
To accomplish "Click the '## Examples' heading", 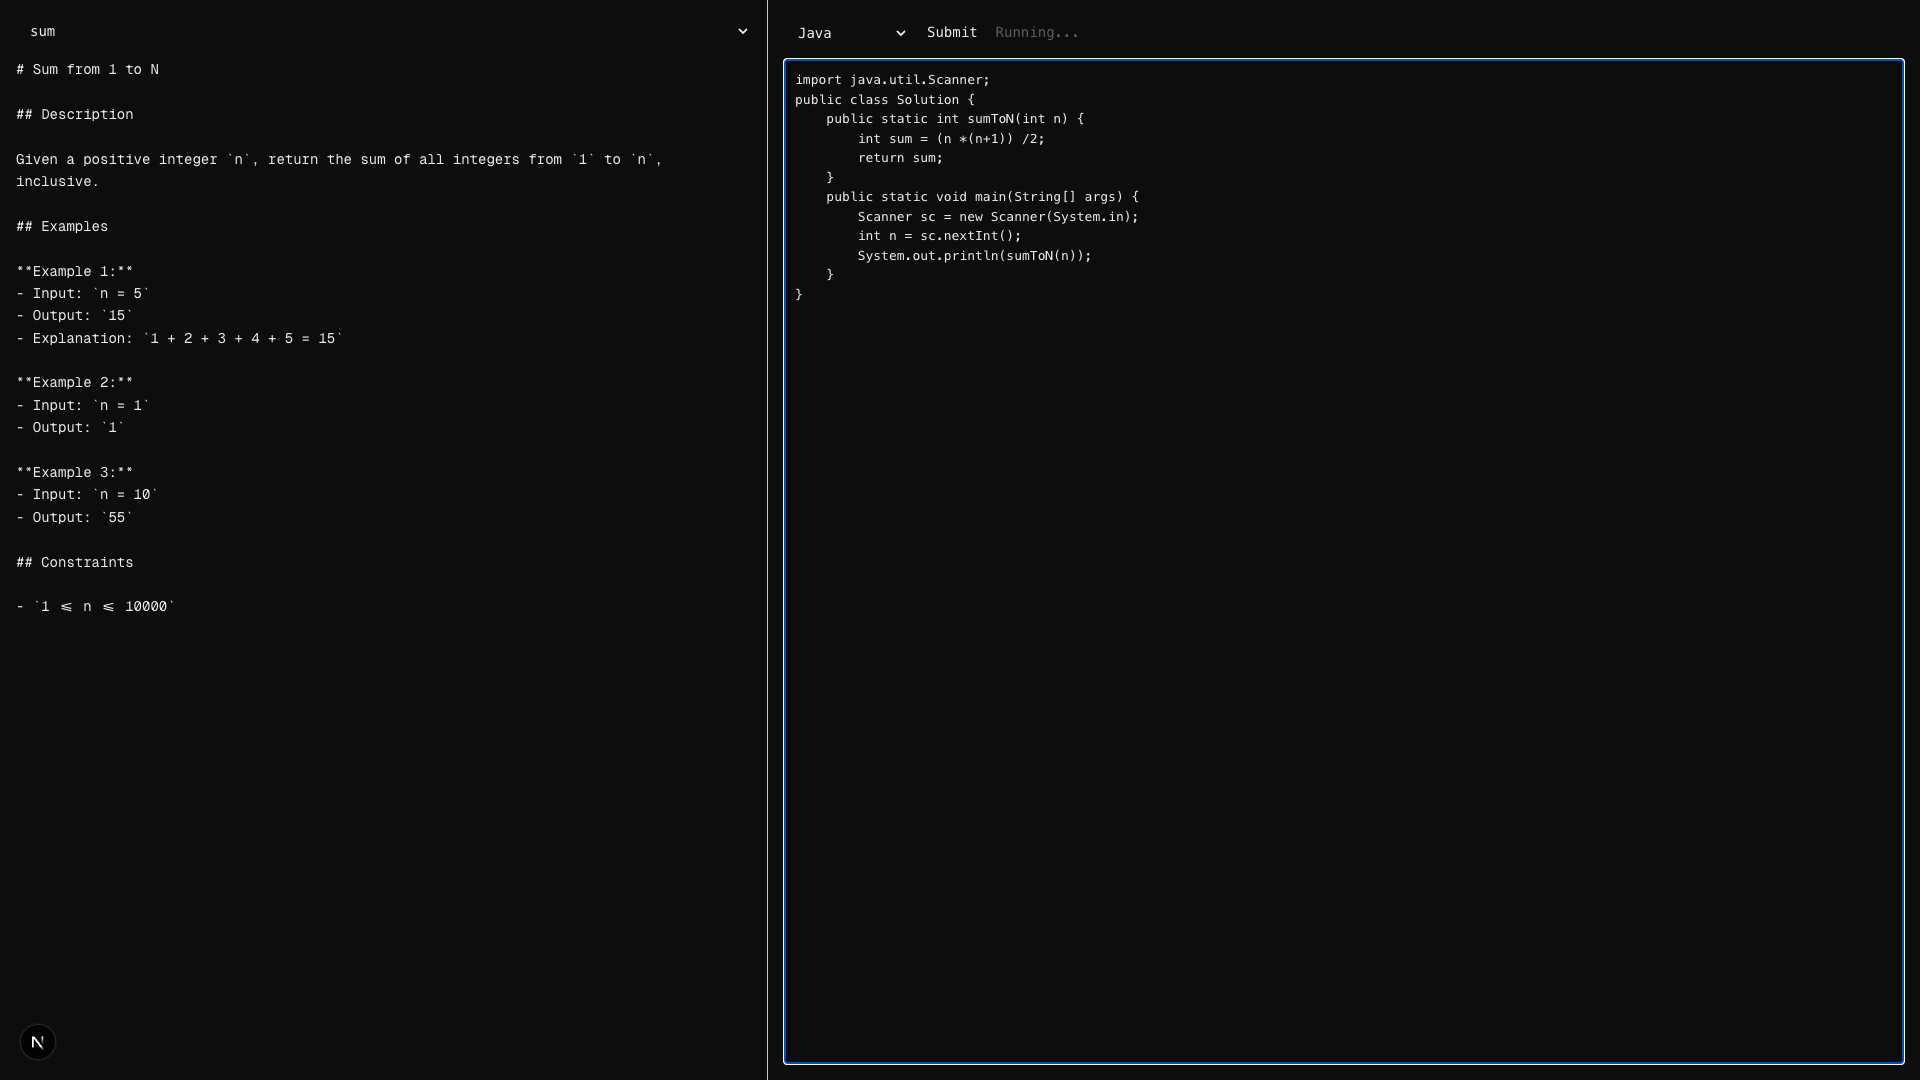I will [x=62, y=227].
